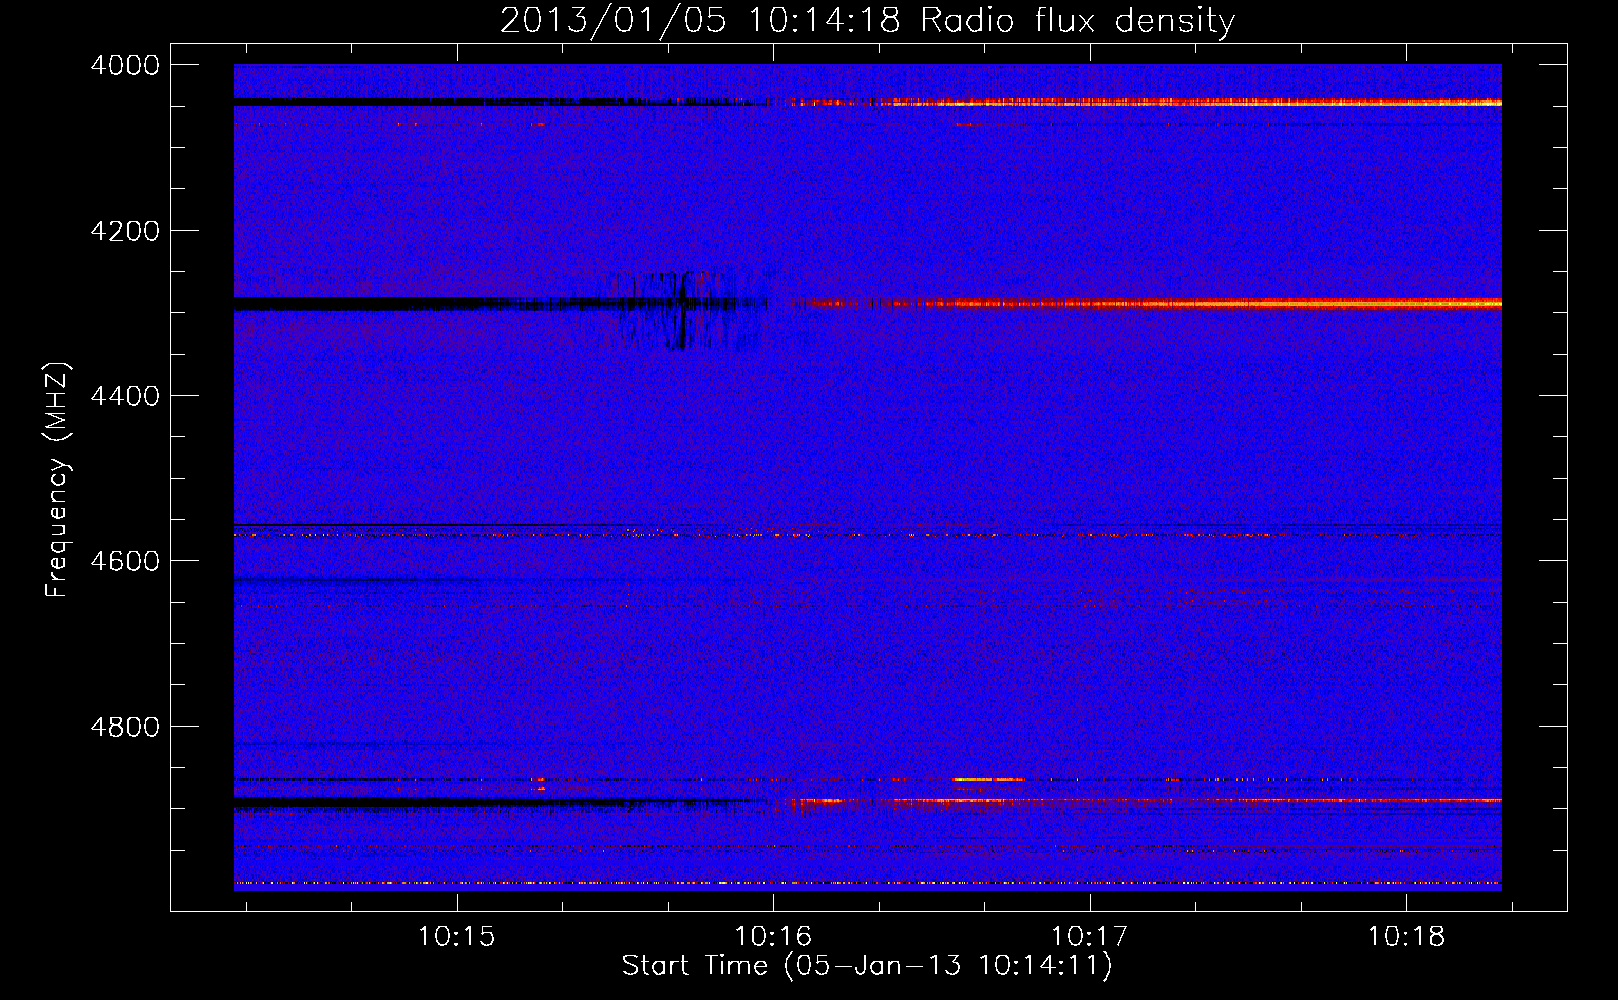Click the bright yellow segment near 4860 MHz
Image resolution: width=1618 pixels, height=1000 pixels.
click(988, 779)
